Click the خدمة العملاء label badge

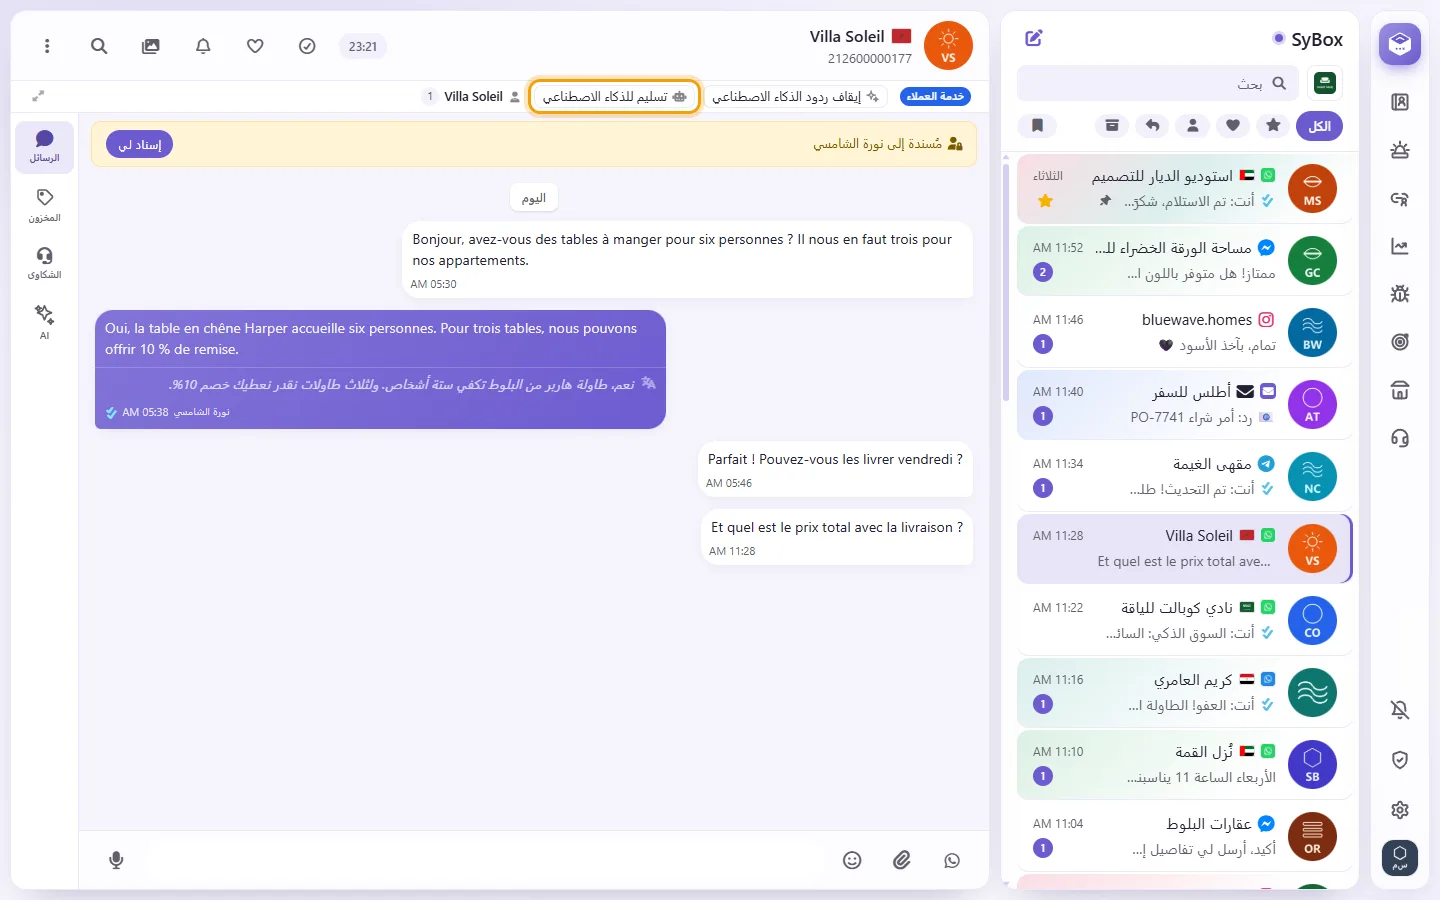[x=935, y=96]
